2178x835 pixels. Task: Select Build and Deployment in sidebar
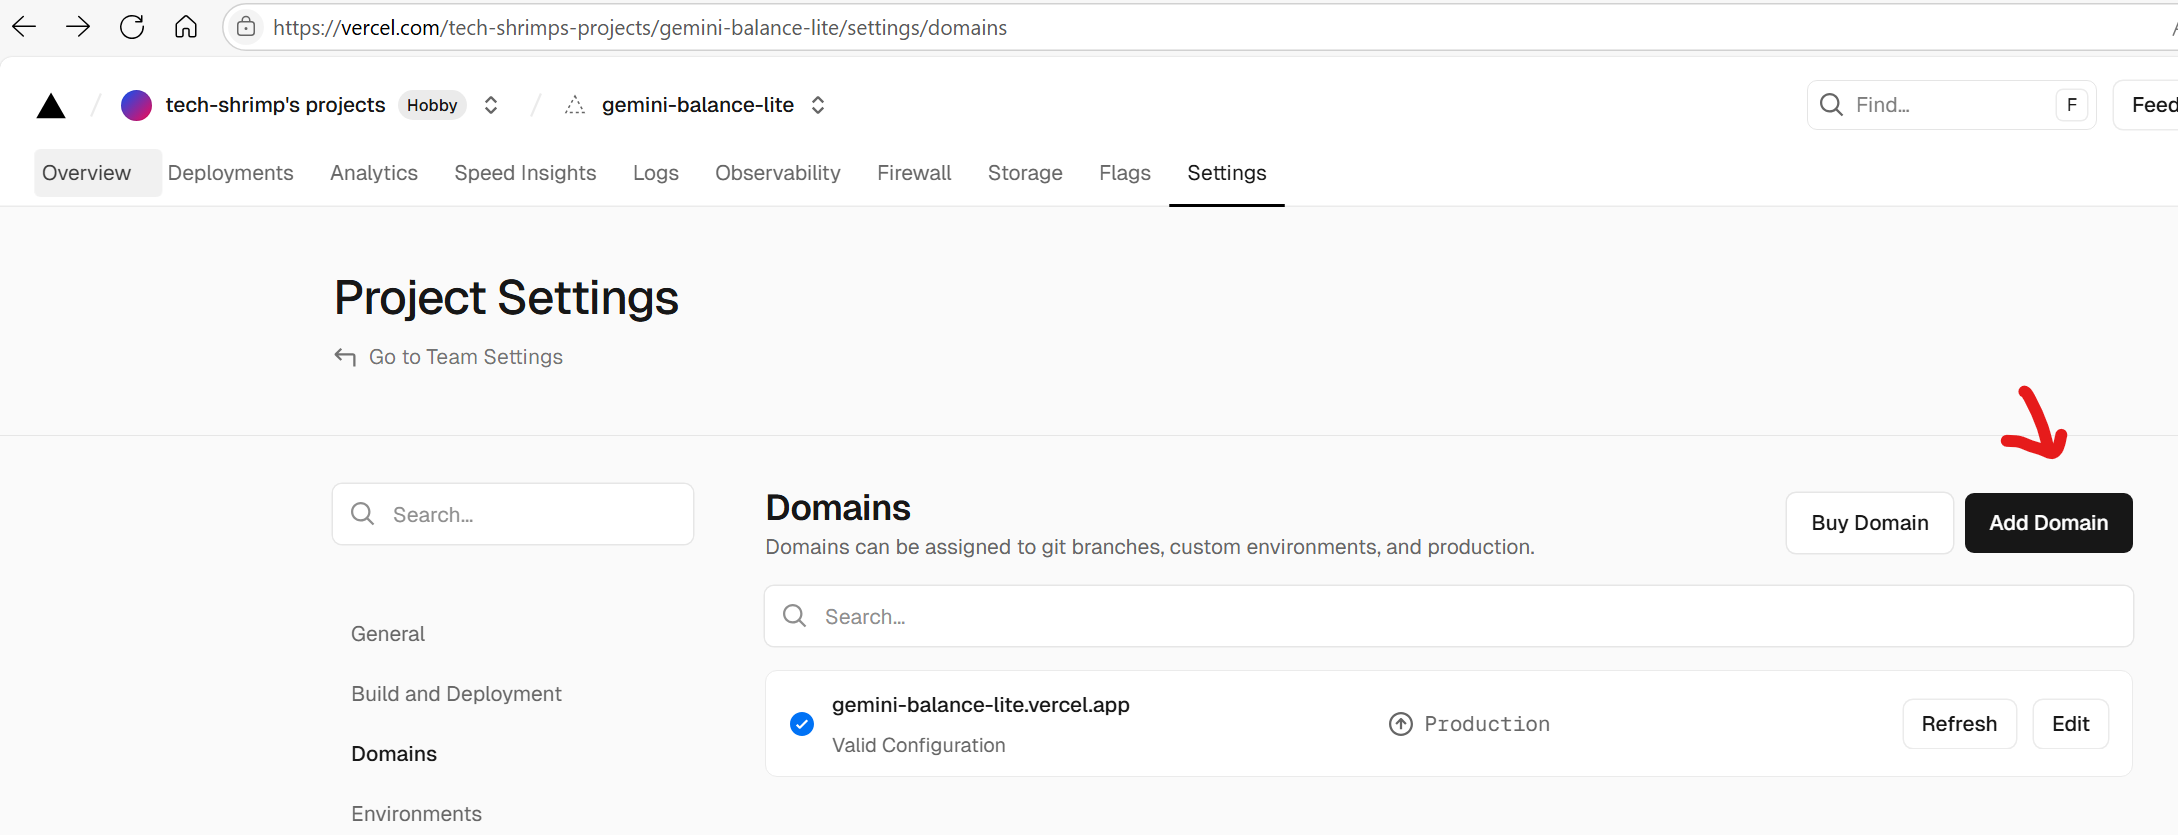(456, 694)
